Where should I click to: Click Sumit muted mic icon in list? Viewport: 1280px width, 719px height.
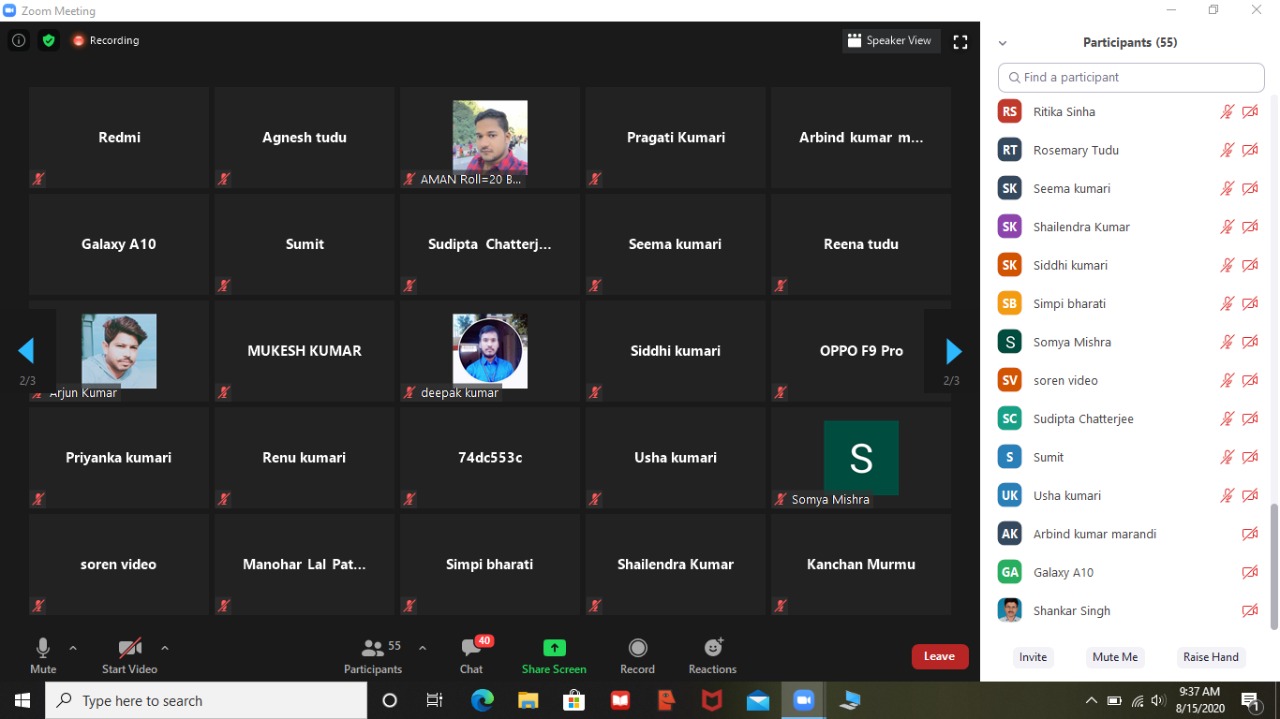1227,457
